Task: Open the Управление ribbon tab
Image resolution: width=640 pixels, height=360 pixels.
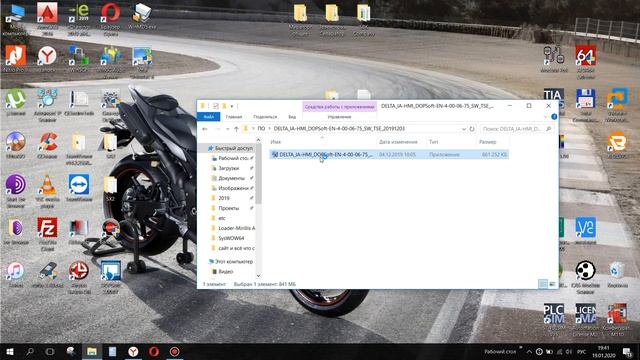Action: [x=339, y=117]
